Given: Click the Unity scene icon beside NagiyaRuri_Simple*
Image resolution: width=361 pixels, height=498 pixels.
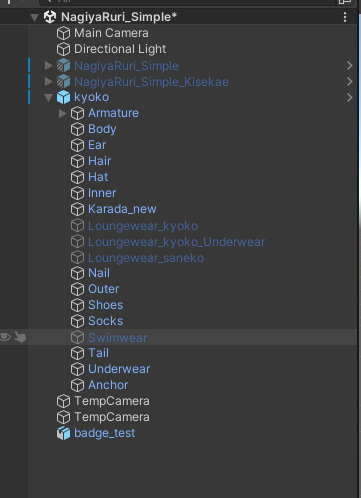Looking at the screenshot, I should point(50,17).
